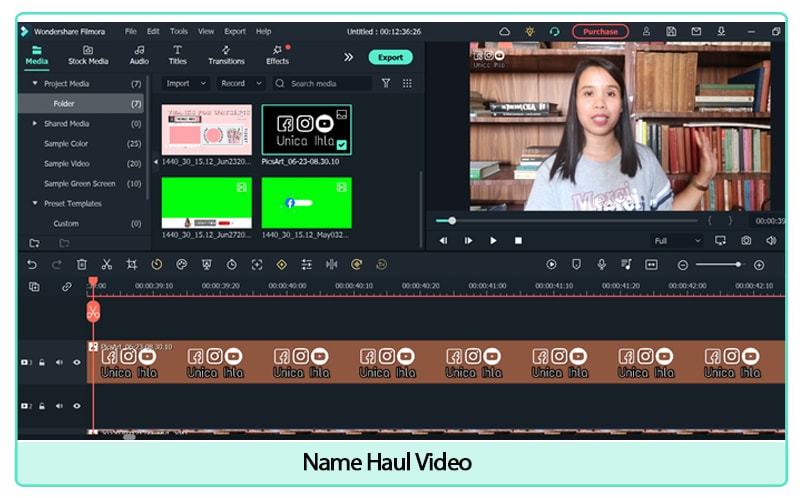Open the headset support icon
Screen dimensions: 800x498
click(x=555, y=32)
